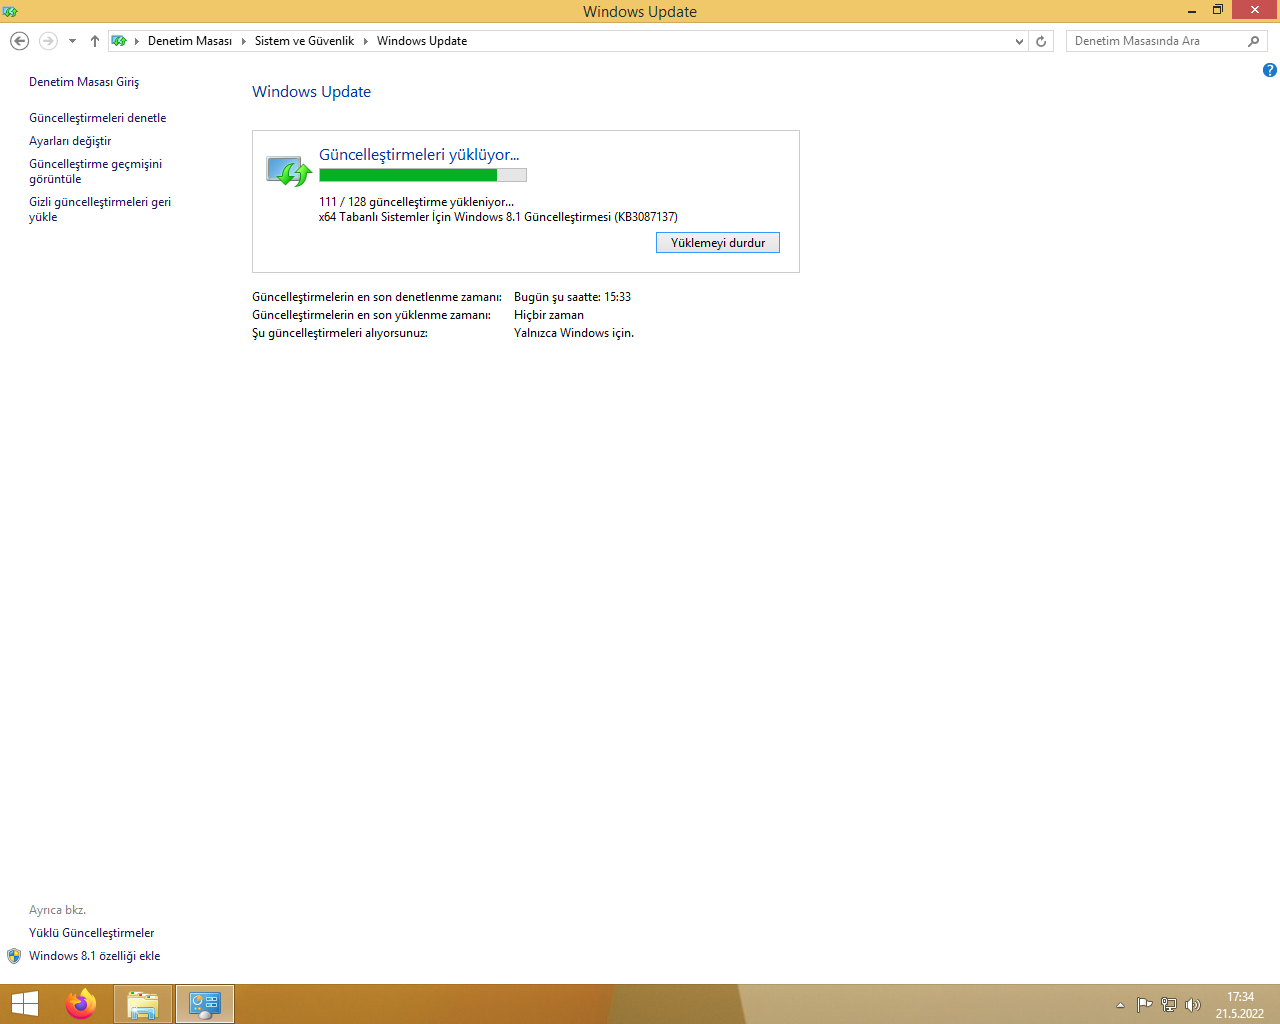The image size is (1280, 1024).
Task: Click the volume speaker tray icon
Action: point(1193,1005)
